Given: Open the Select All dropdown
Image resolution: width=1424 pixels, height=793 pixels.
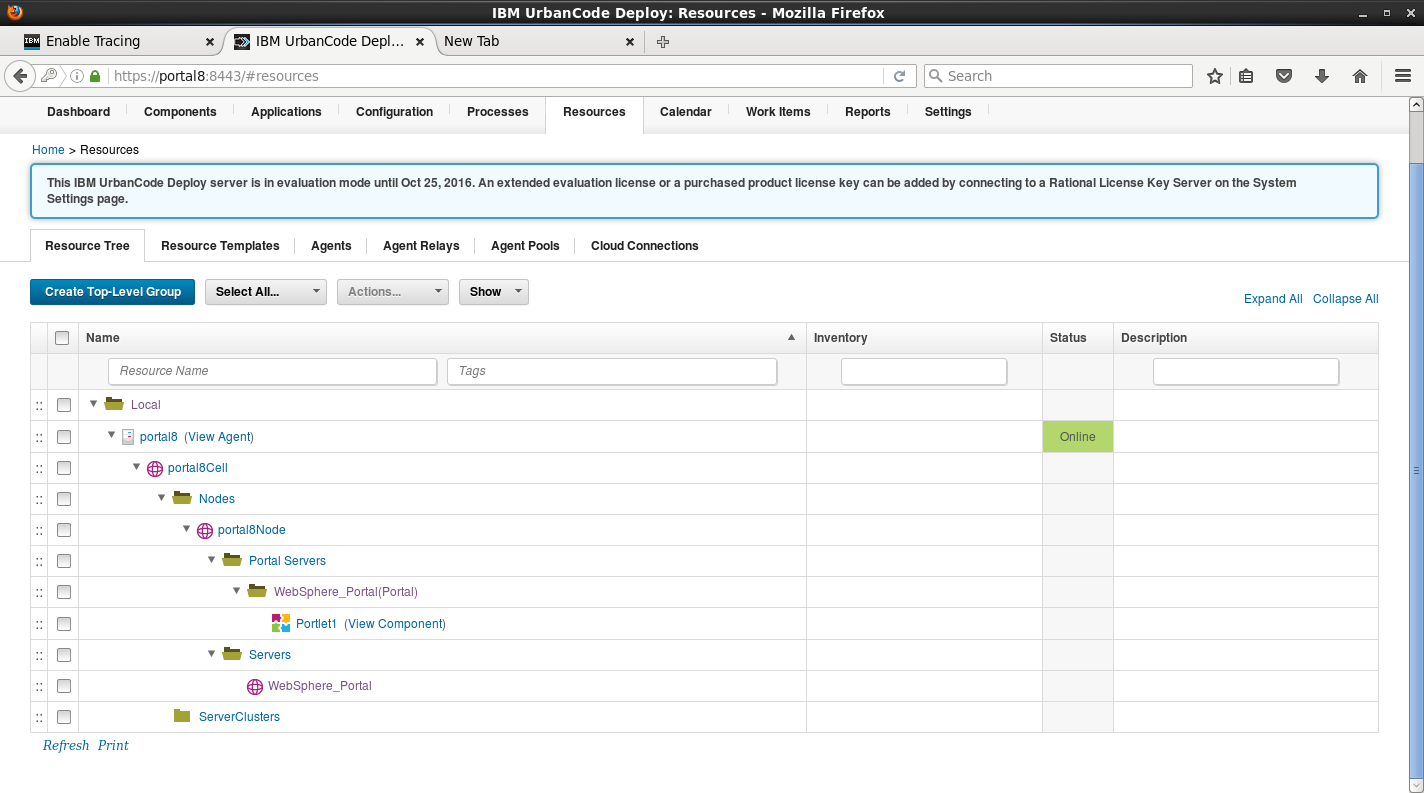Looking at the screenshot, I should click(x=265, y=292).
